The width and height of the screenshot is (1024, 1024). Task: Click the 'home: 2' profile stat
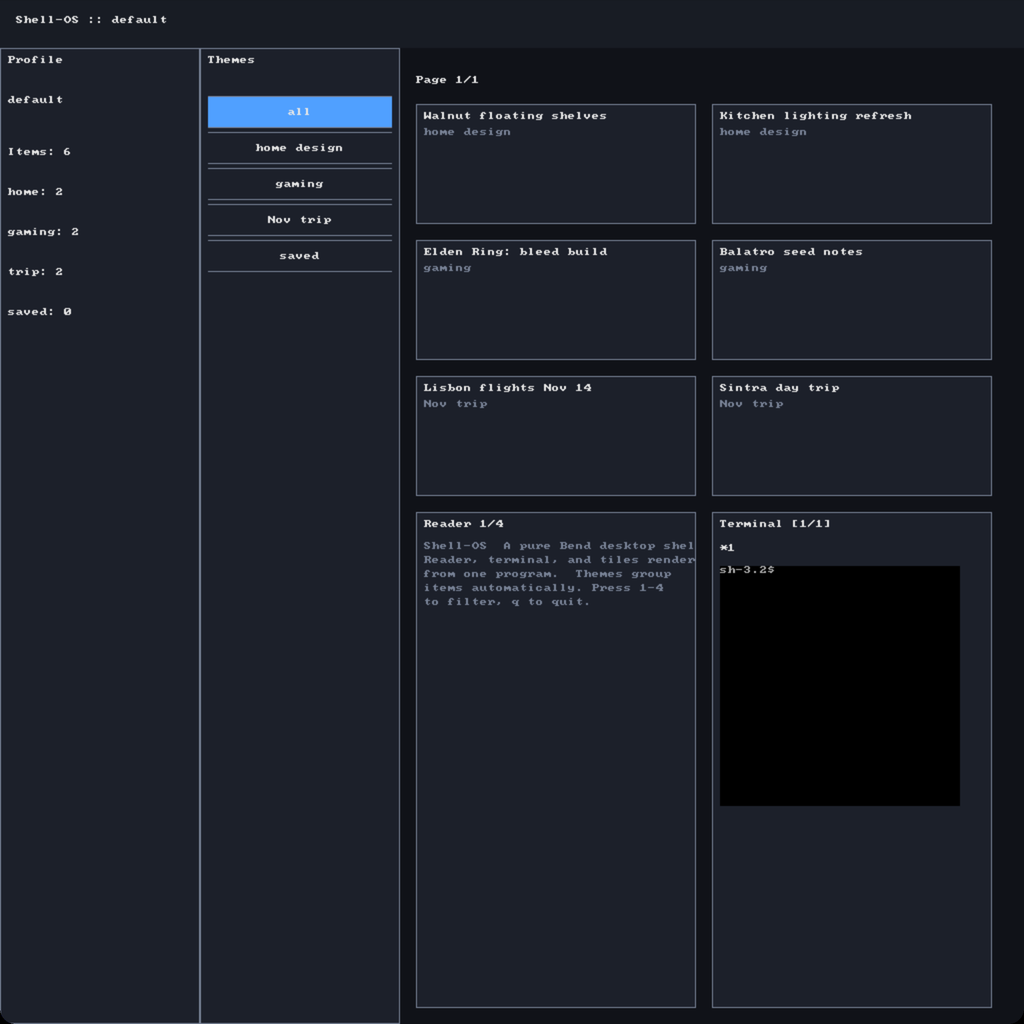(x=35, y=191)
